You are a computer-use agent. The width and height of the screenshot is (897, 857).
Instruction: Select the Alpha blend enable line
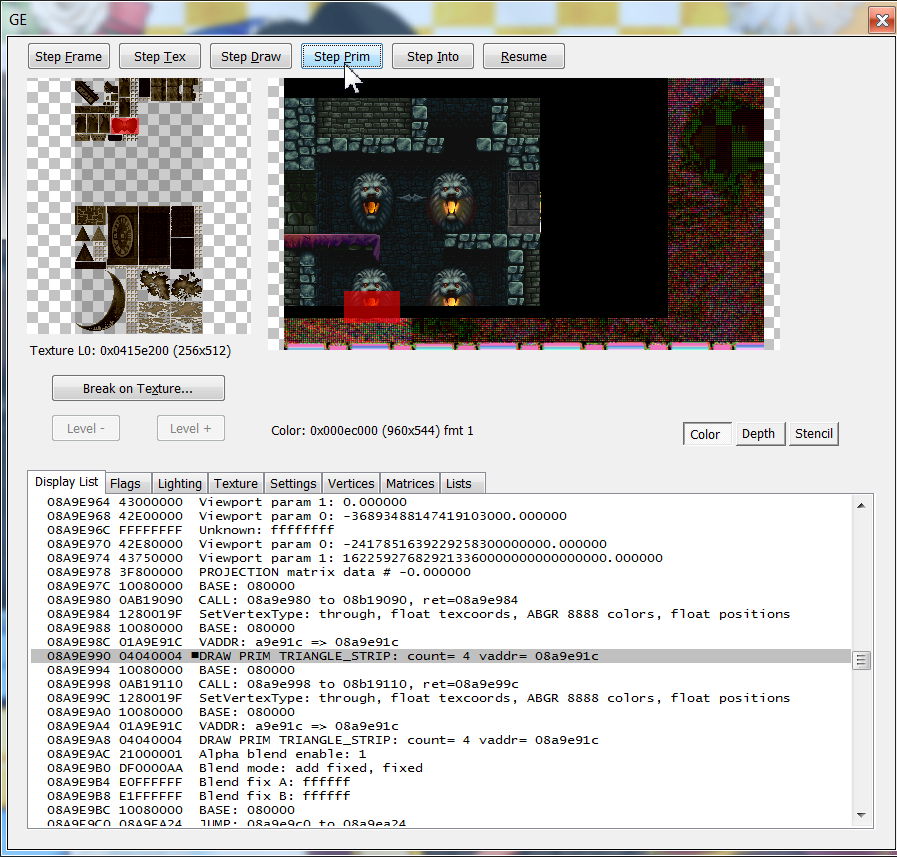pos(282,754)
